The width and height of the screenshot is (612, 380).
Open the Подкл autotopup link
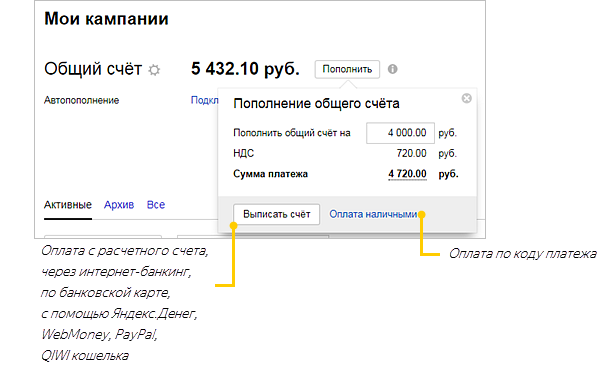204,100
